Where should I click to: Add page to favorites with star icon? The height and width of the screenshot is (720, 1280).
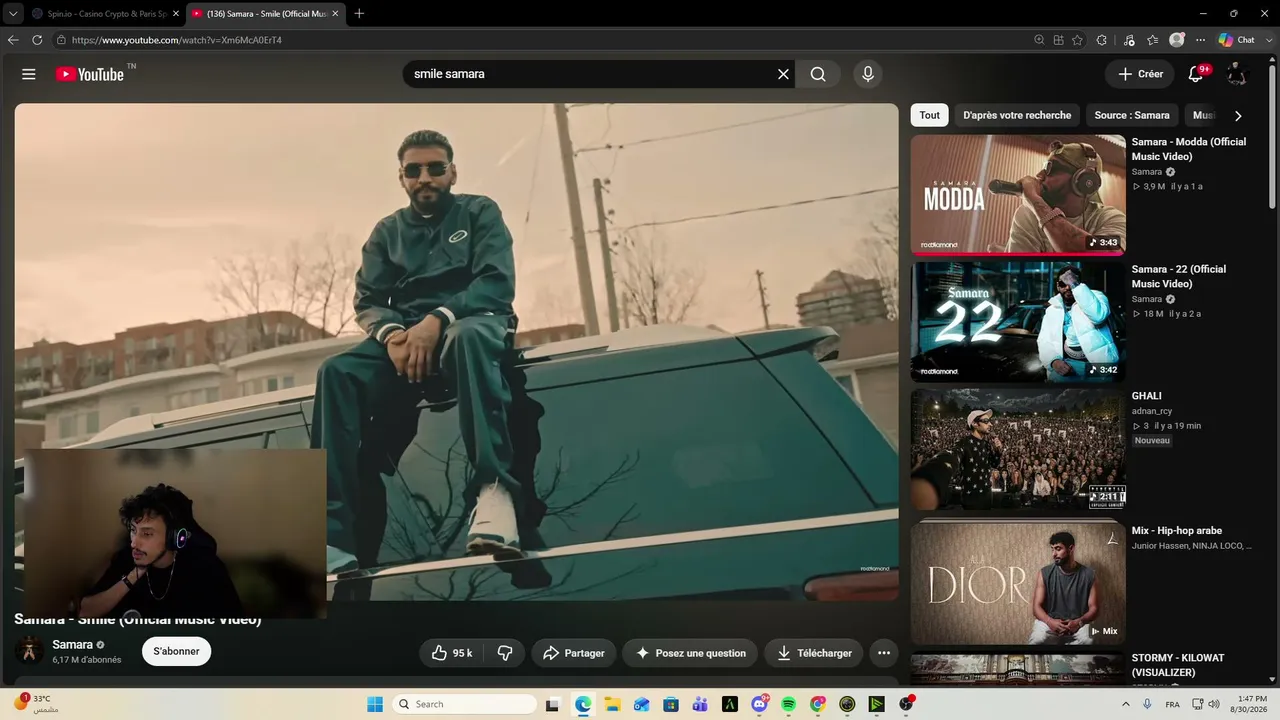[x=1077, y=40]
